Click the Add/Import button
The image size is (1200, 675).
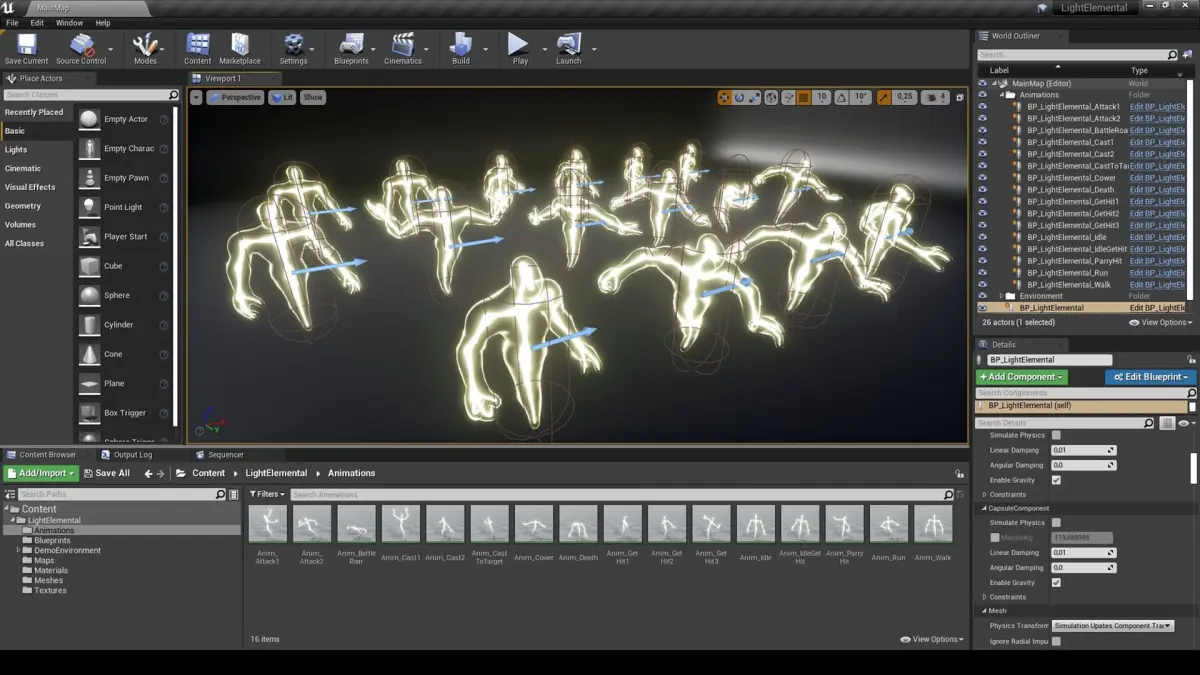pos(41,473)
